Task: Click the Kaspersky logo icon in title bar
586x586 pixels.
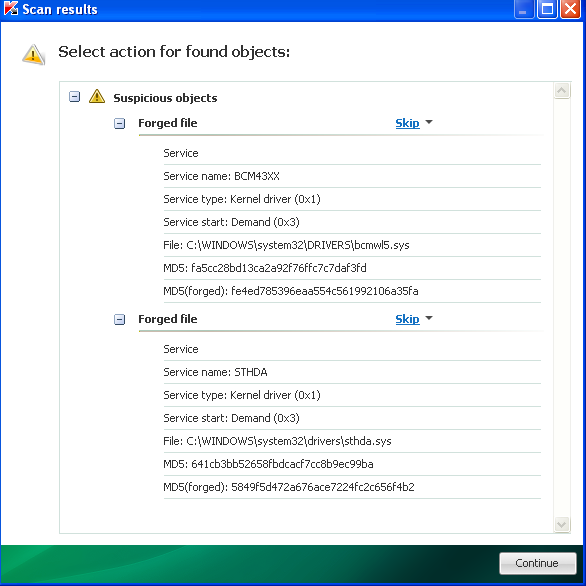Action: coord(10,8)
